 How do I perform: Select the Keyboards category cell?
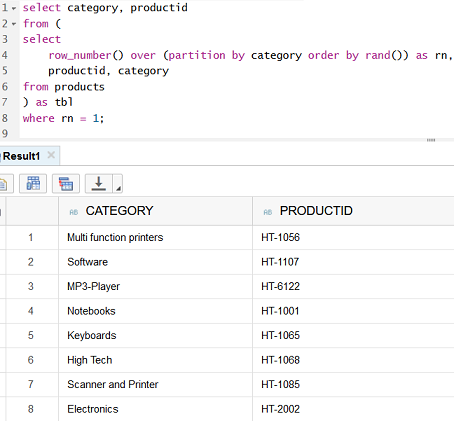(x=155, y=335)
